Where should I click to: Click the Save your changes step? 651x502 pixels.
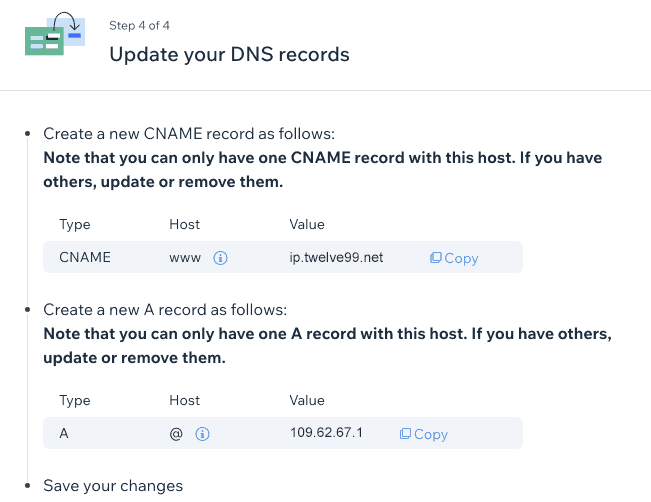113,486
